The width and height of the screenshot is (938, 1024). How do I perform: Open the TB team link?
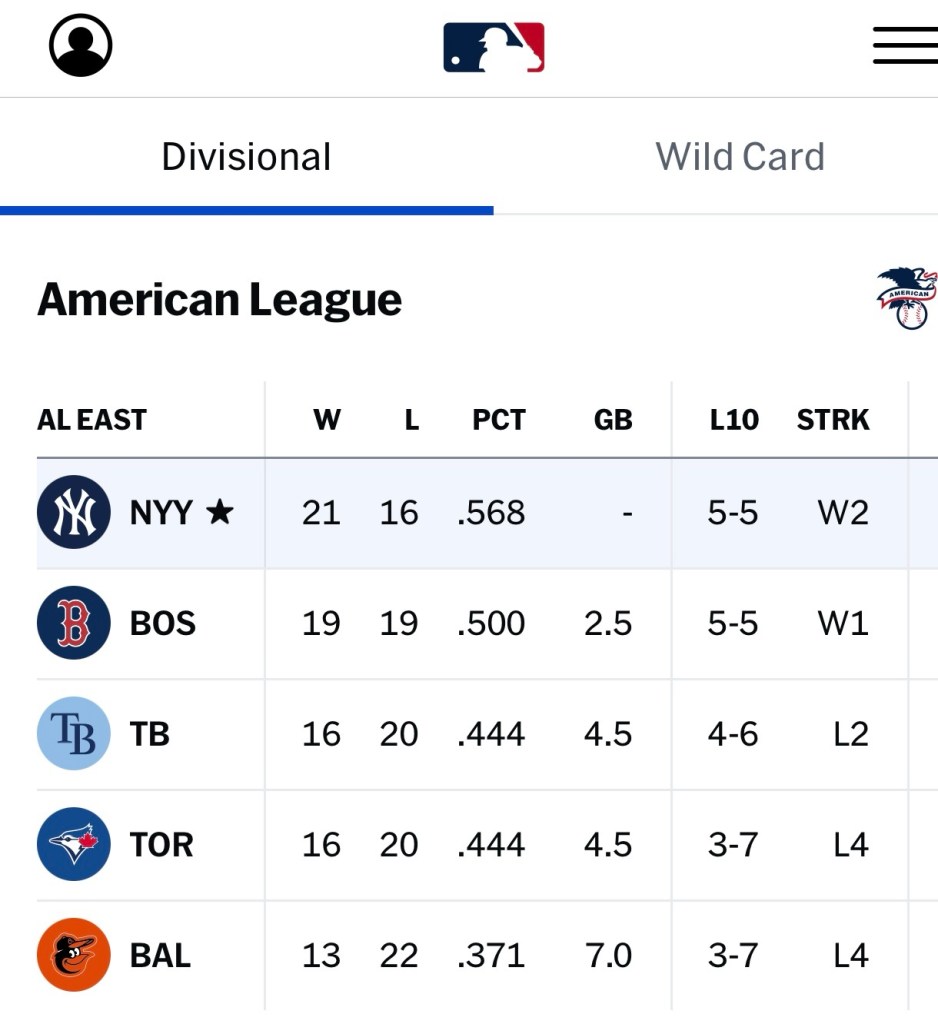tap(150, 735)
